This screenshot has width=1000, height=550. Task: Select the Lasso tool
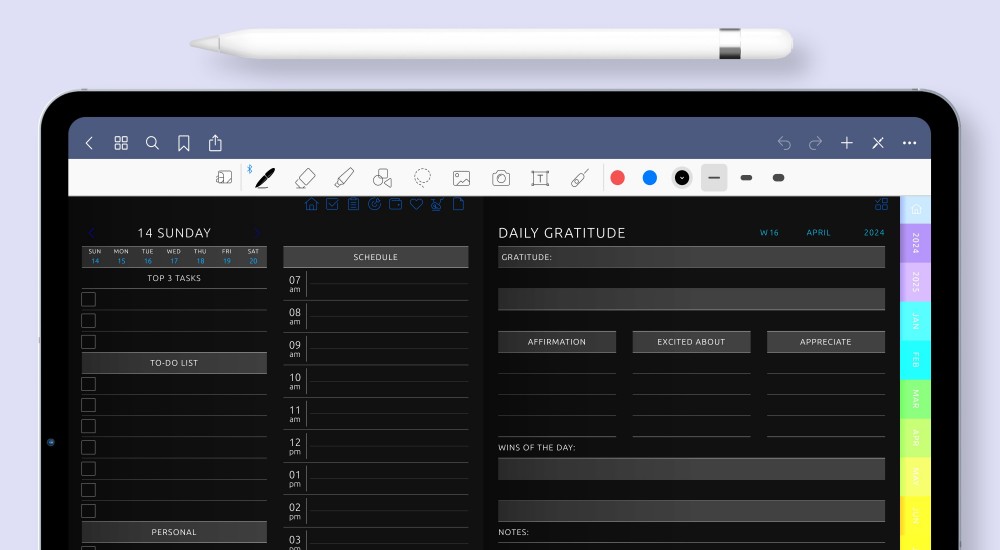[422, 178]
